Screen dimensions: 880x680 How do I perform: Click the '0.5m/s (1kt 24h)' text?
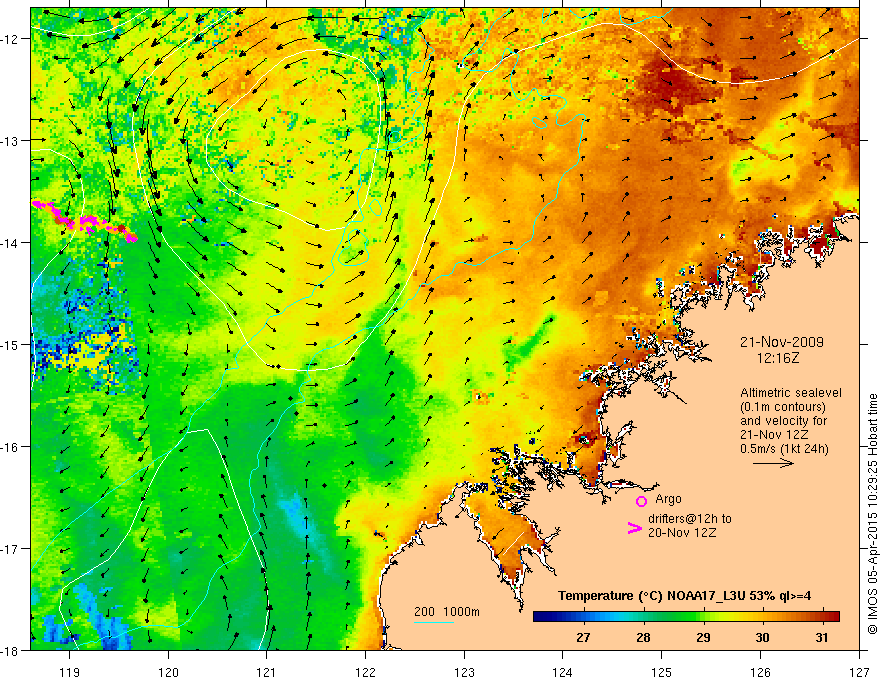[784, 449]
